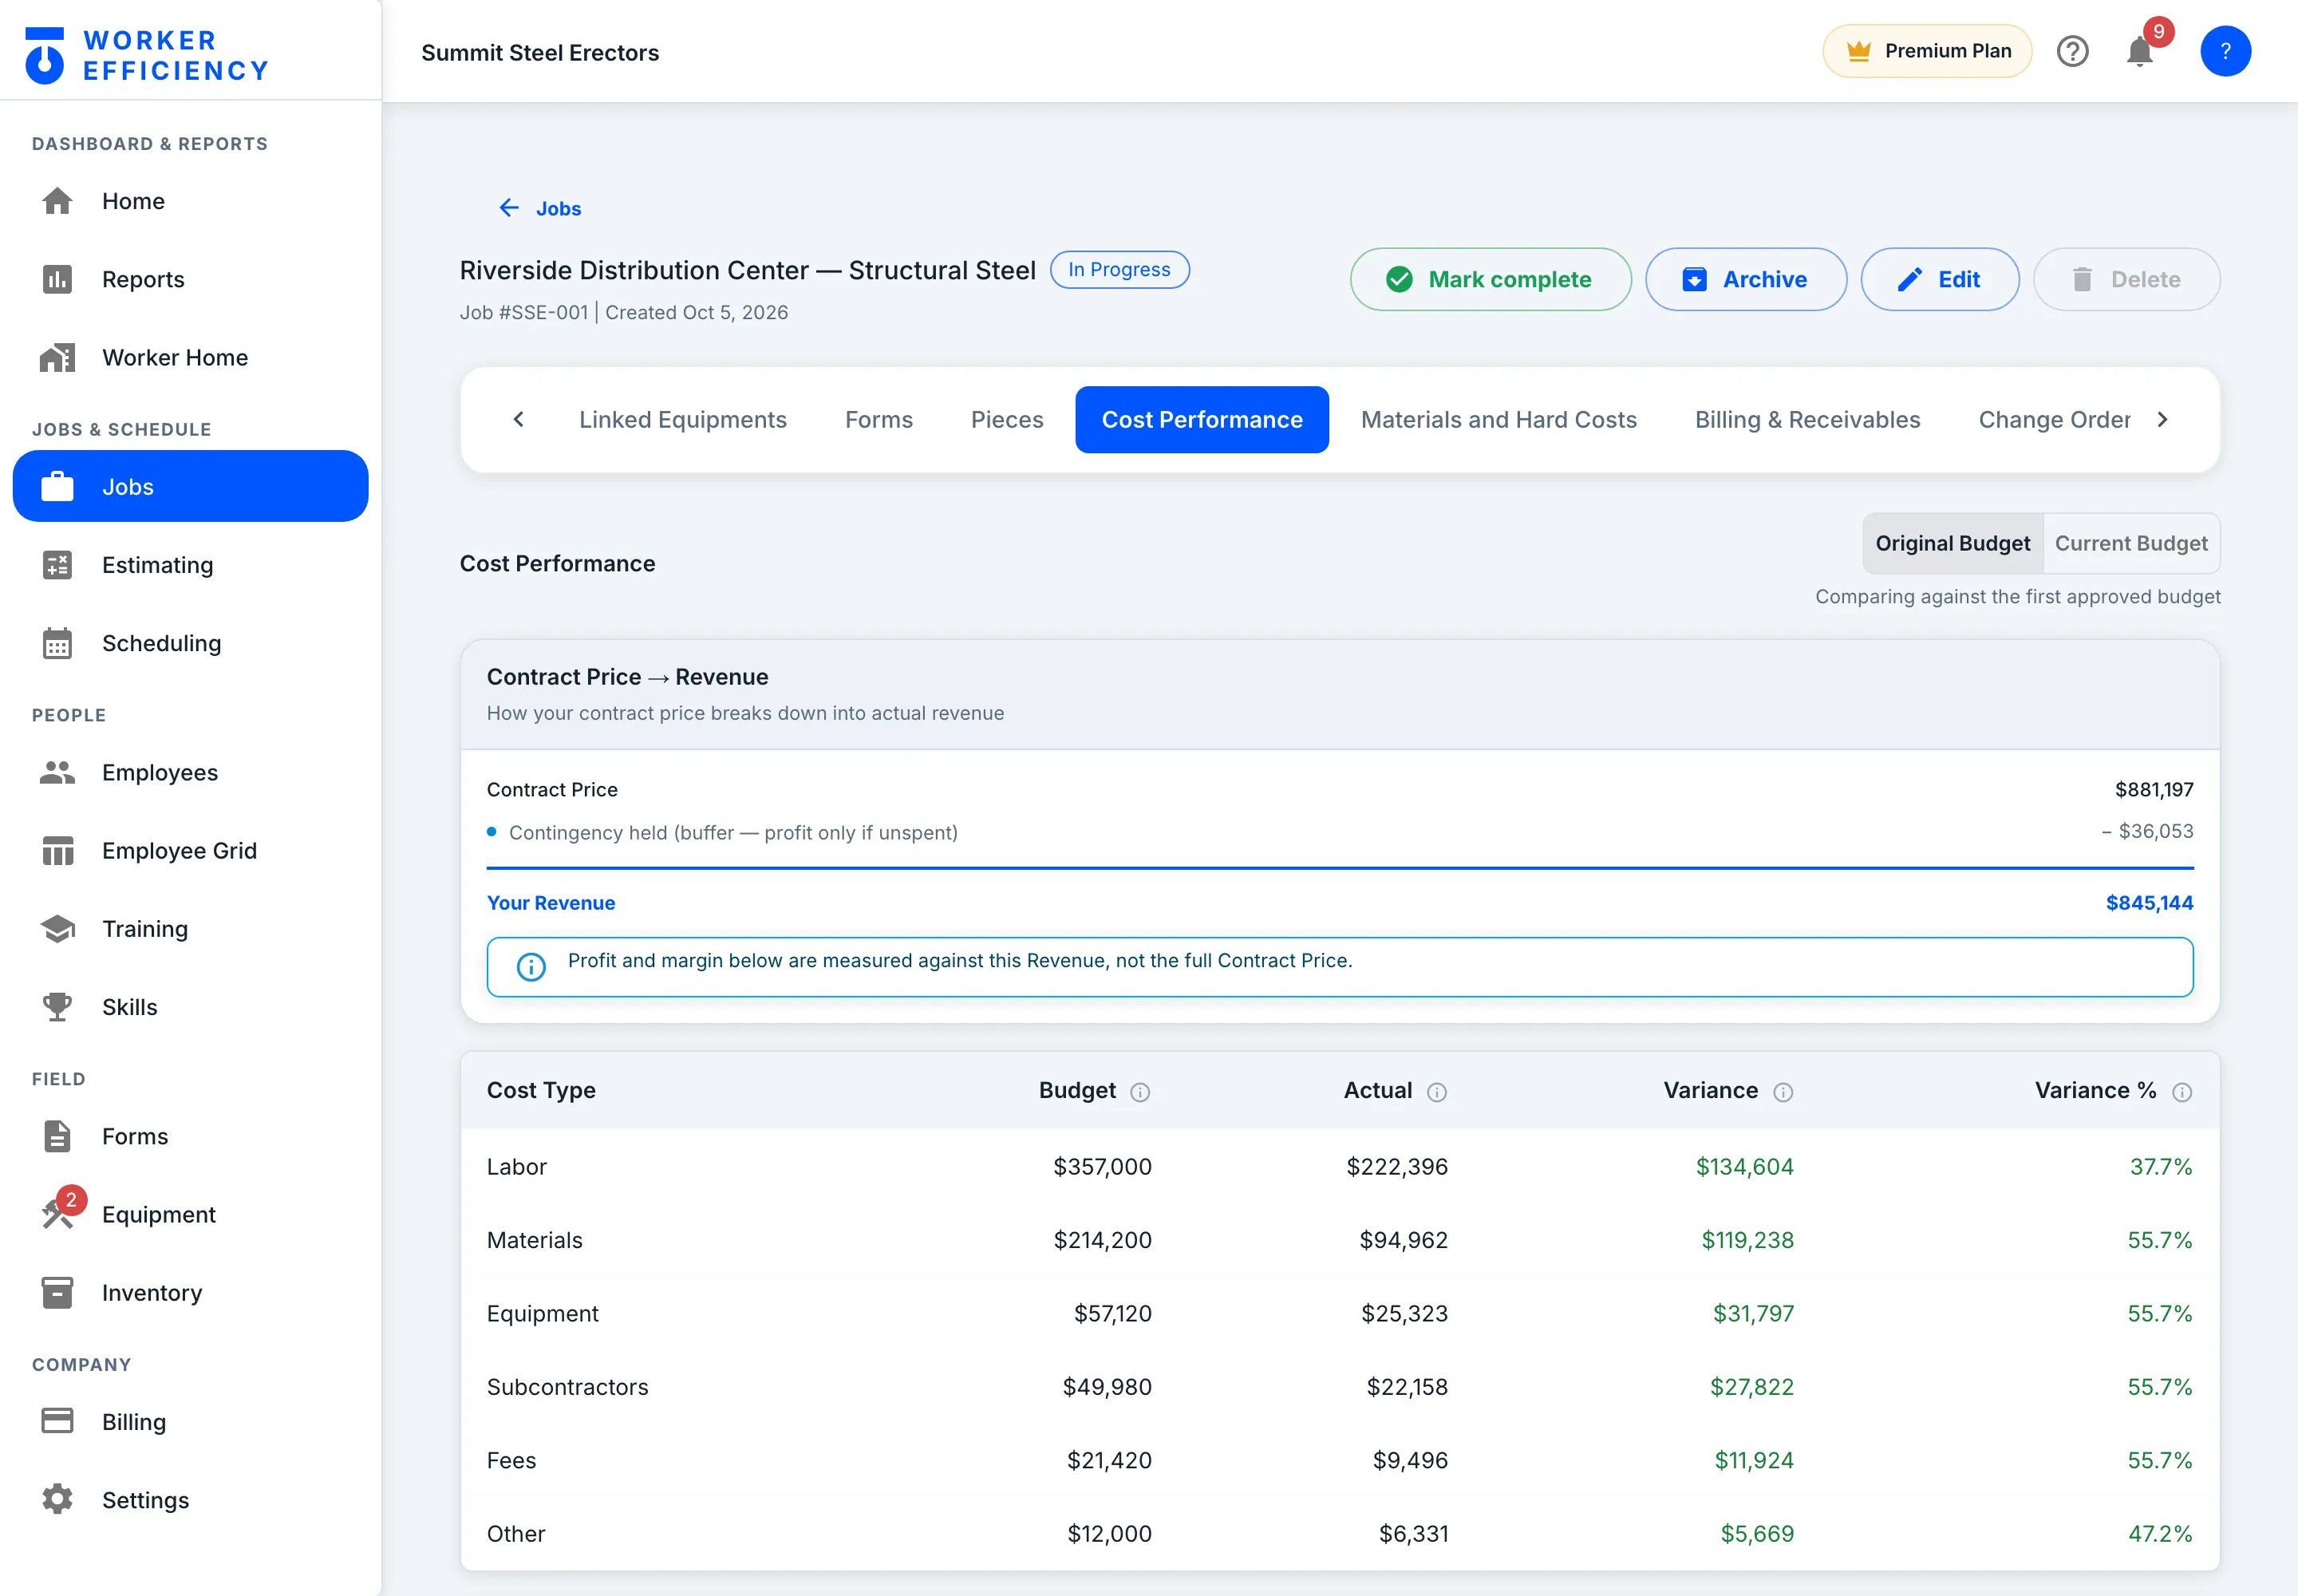Select the Cost Performance tab

click(1202, 420)
